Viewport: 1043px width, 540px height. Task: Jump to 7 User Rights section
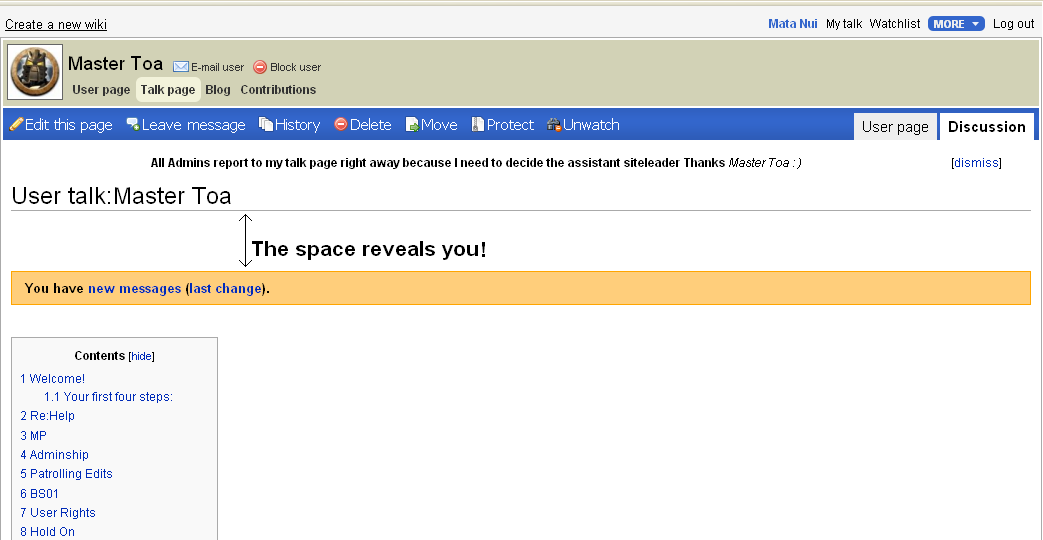pyautogui.click(x=58, y=513)
